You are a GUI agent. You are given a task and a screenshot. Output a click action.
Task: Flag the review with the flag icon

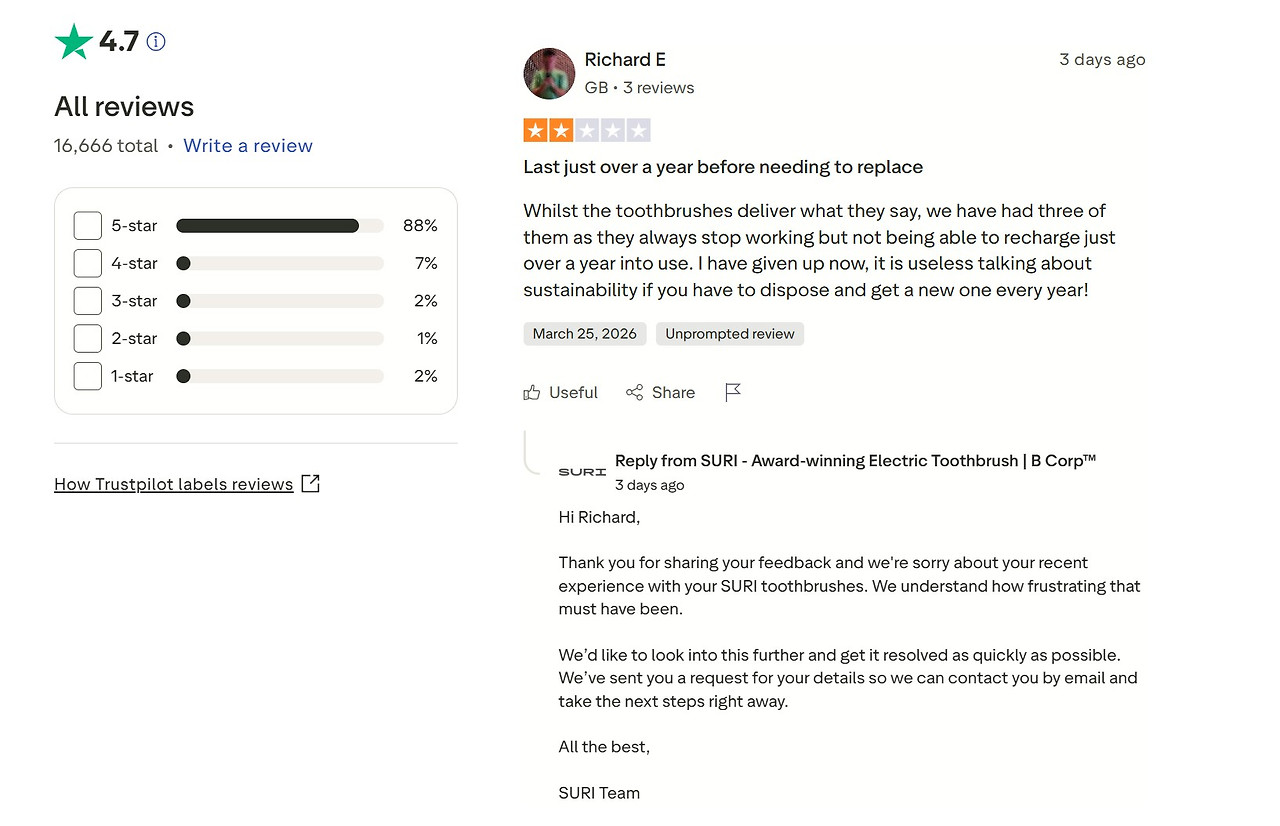(x=733, y=393)
